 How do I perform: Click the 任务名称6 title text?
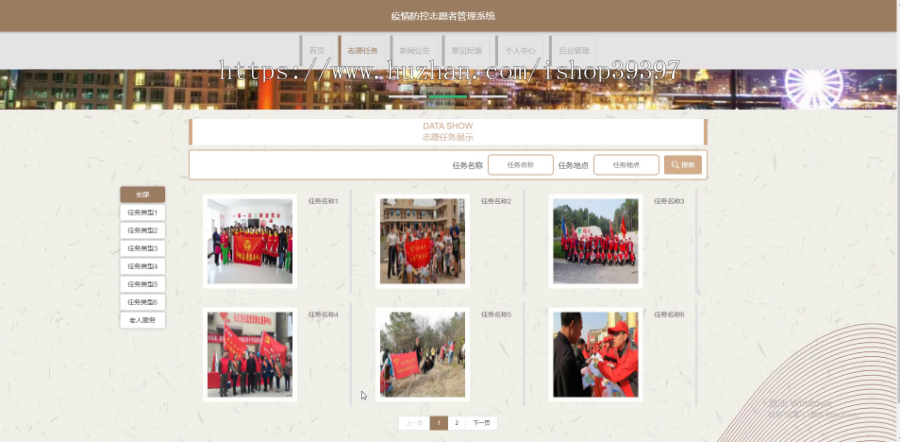point(669,315)
